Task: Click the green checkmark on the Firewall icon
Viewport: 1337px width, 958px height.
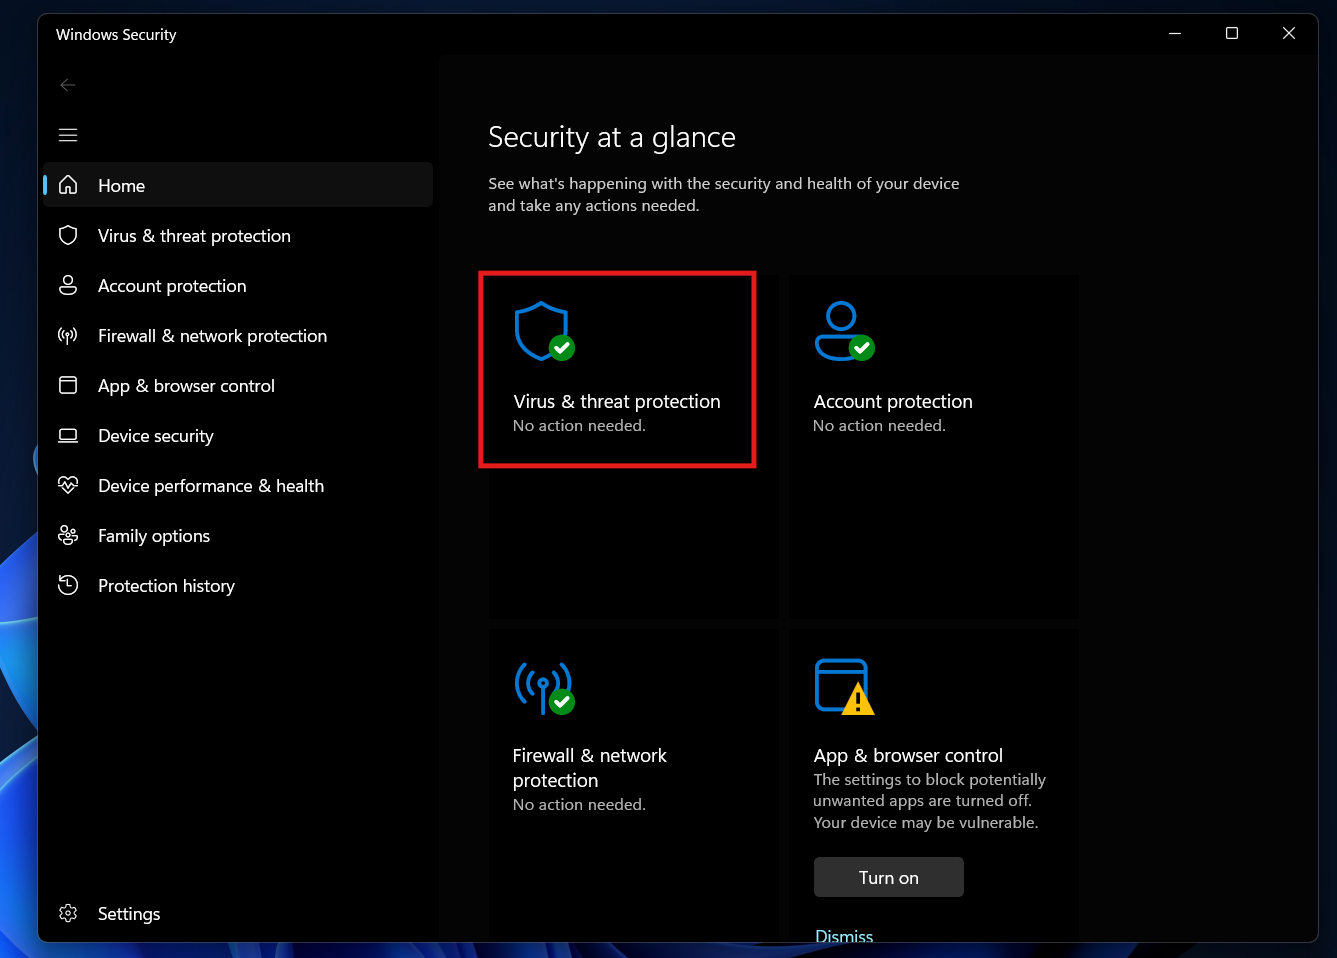Action: coord(561,702)
